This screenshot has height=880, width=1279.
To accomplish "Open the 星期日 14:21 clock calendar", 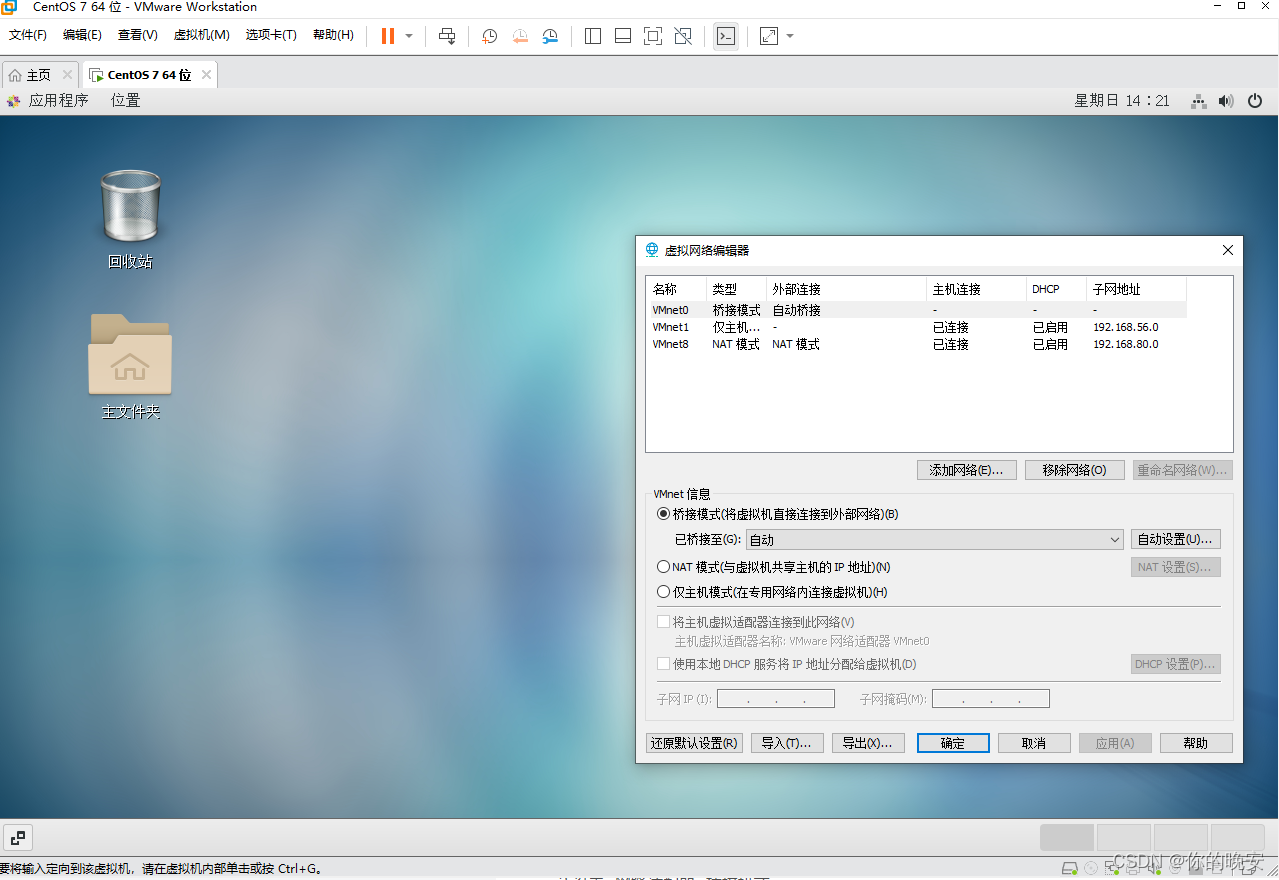I will pyautogui.click(x=1122, y=101).
